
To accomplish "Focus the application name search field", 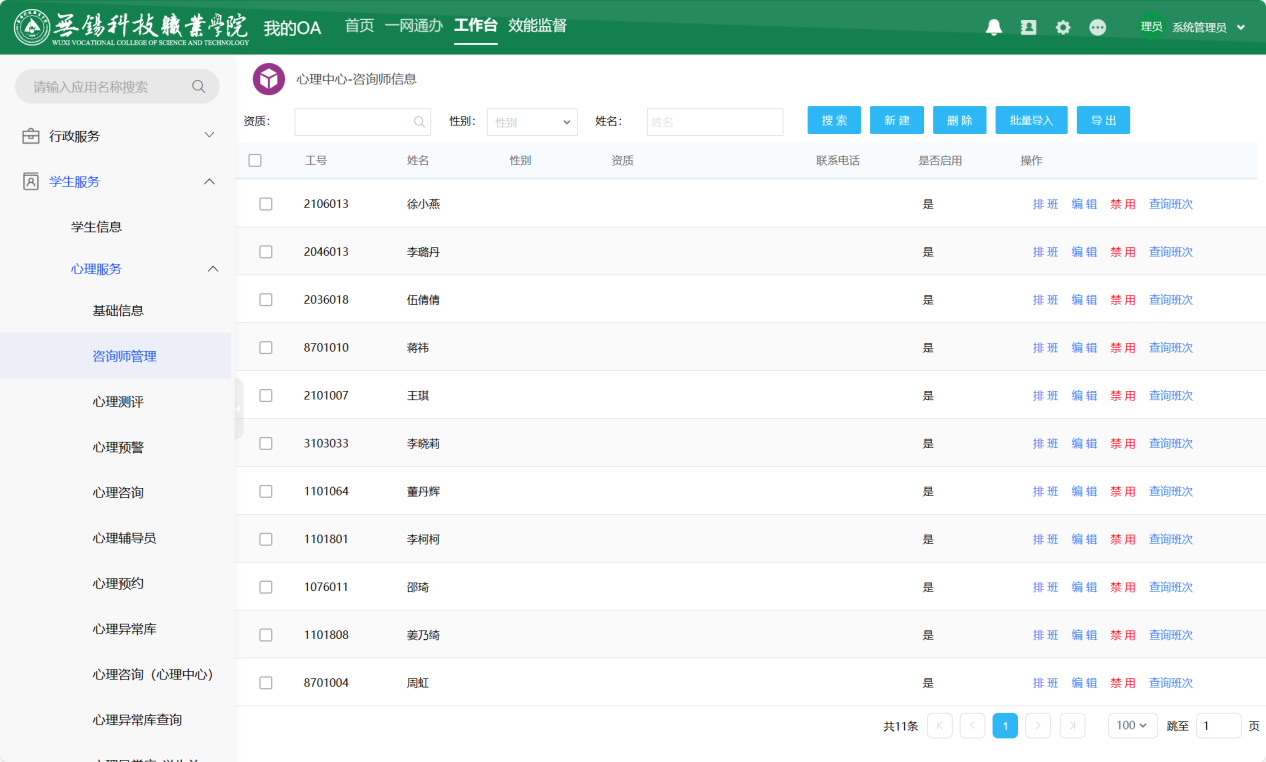I will tap(117, 87).
